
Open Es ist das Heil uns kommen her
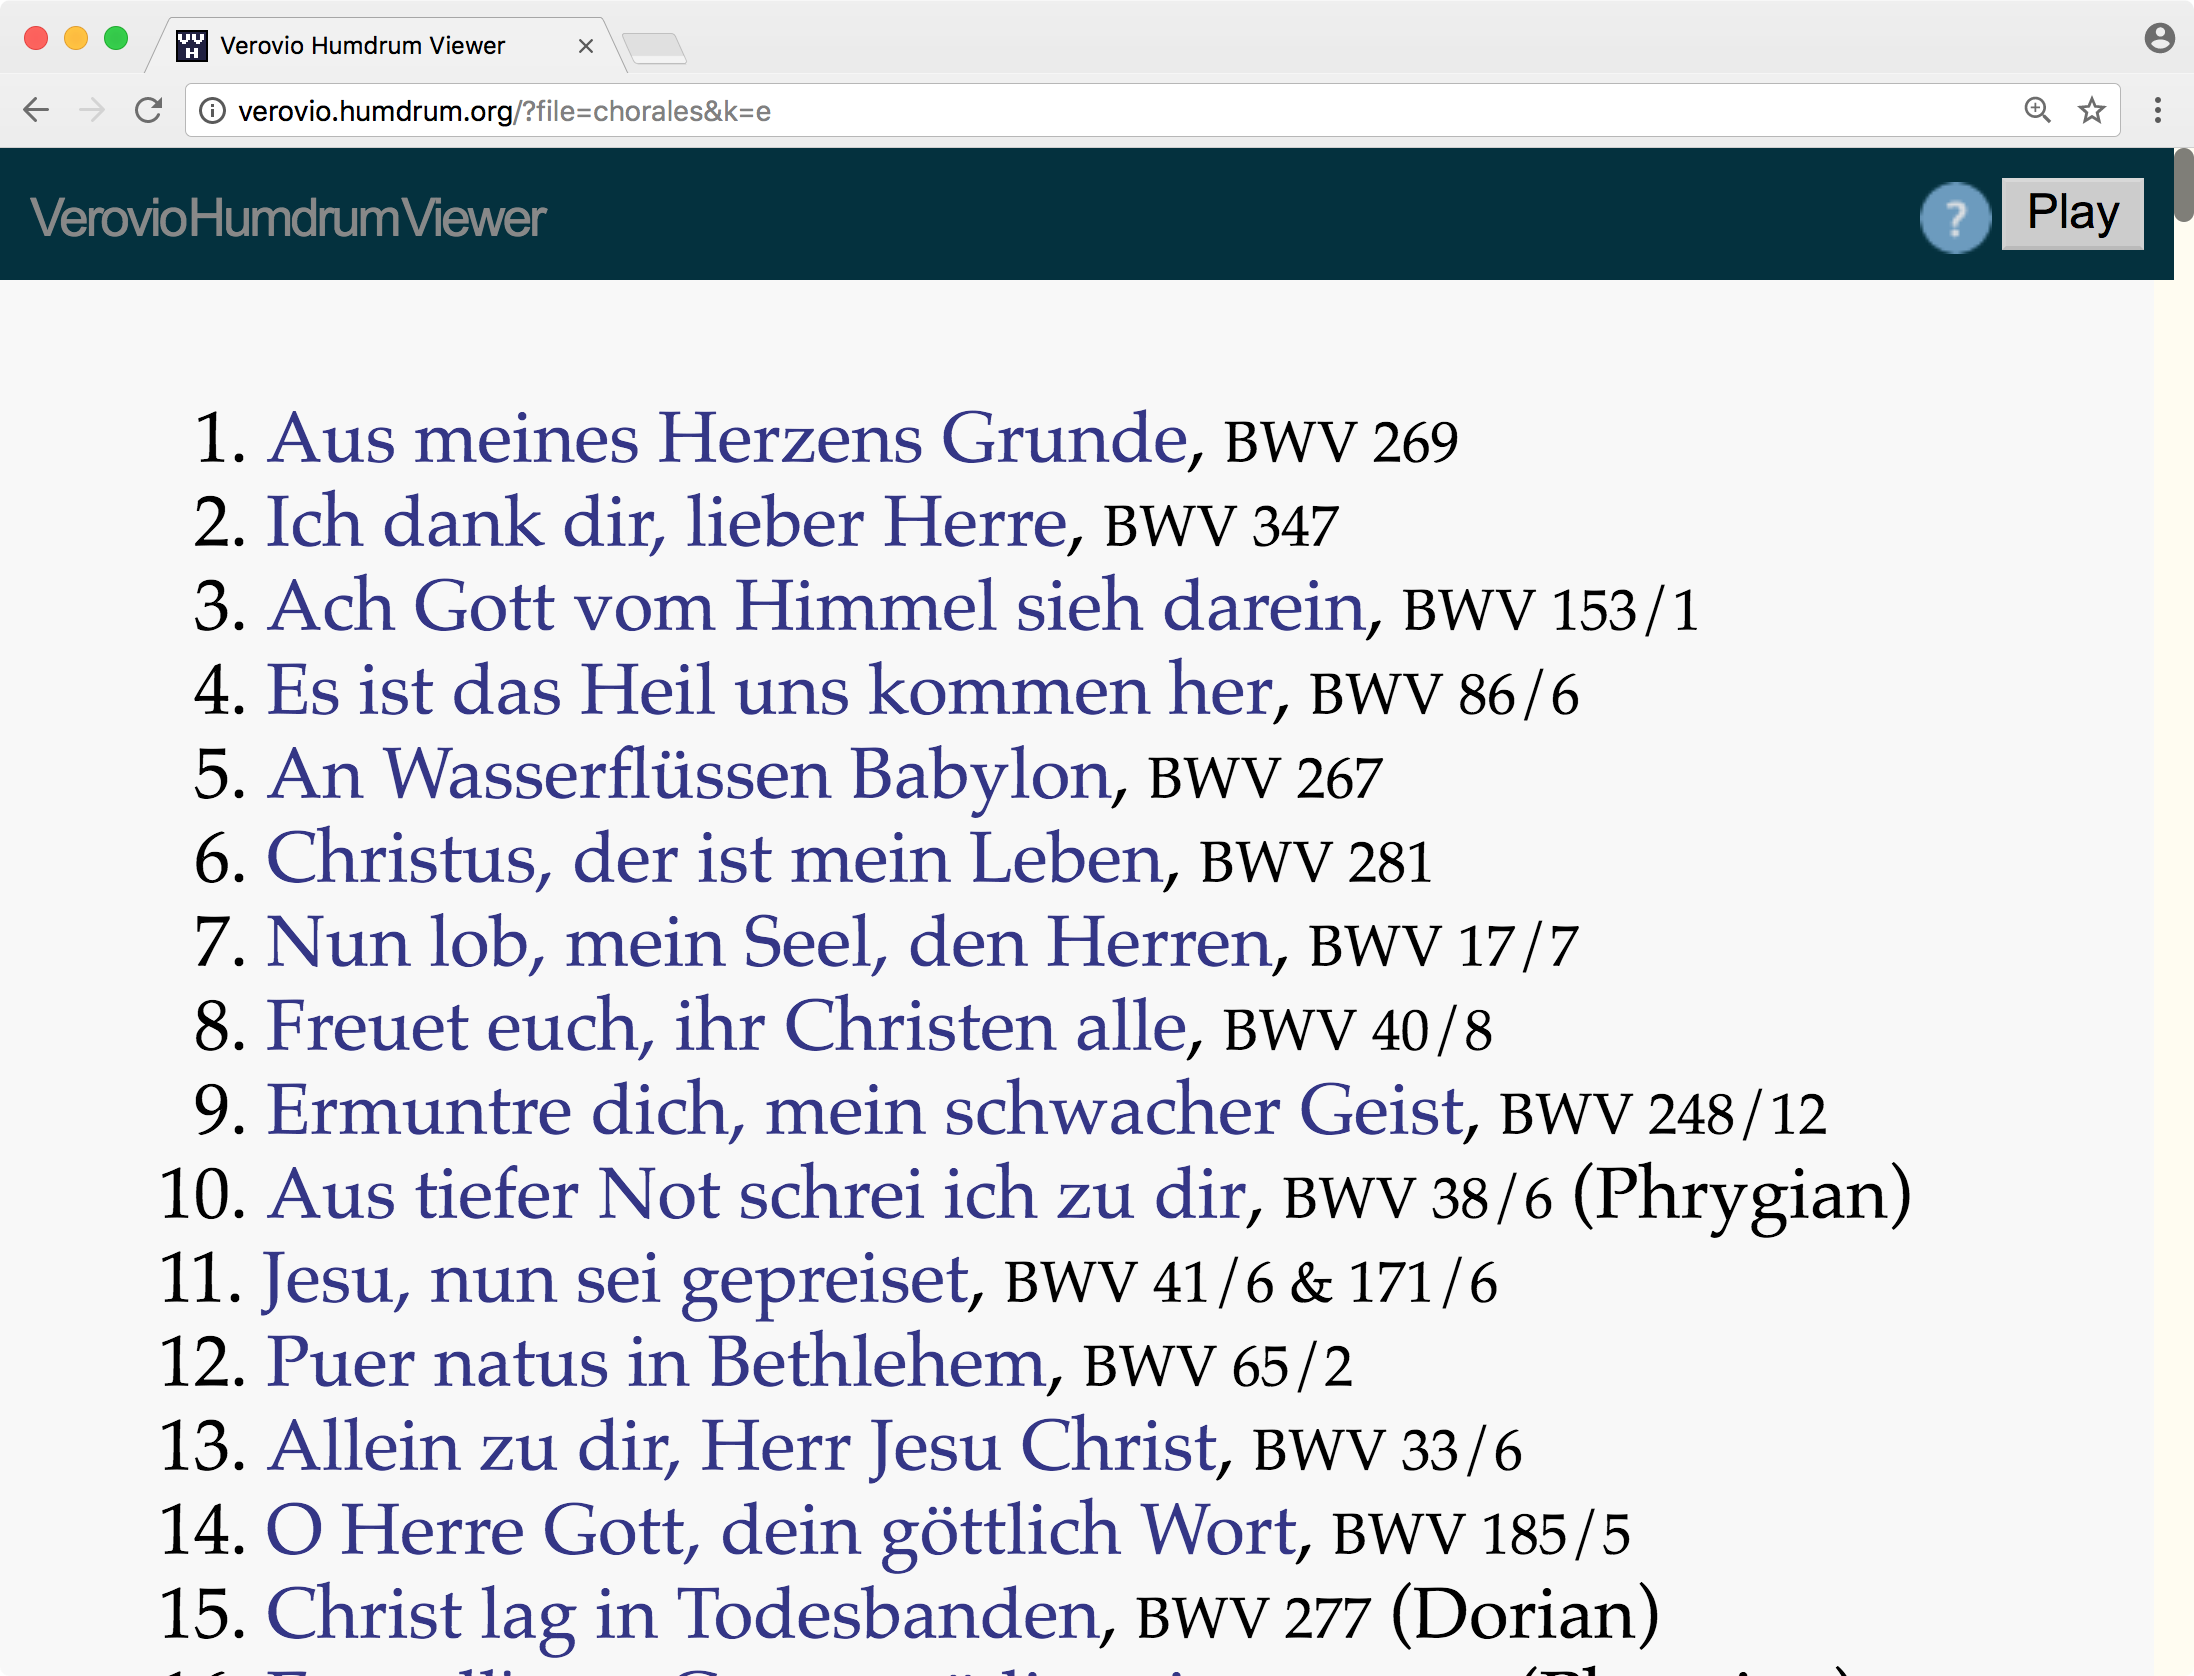click(770, 691)
